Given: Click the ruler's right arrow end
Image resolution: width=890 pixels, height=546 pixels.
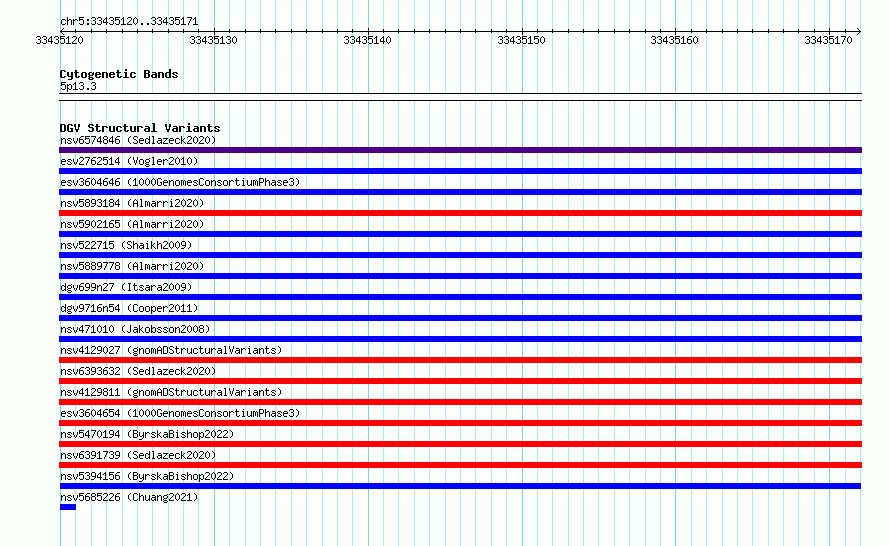Looking at the screenshot, I should pos(859,31).
